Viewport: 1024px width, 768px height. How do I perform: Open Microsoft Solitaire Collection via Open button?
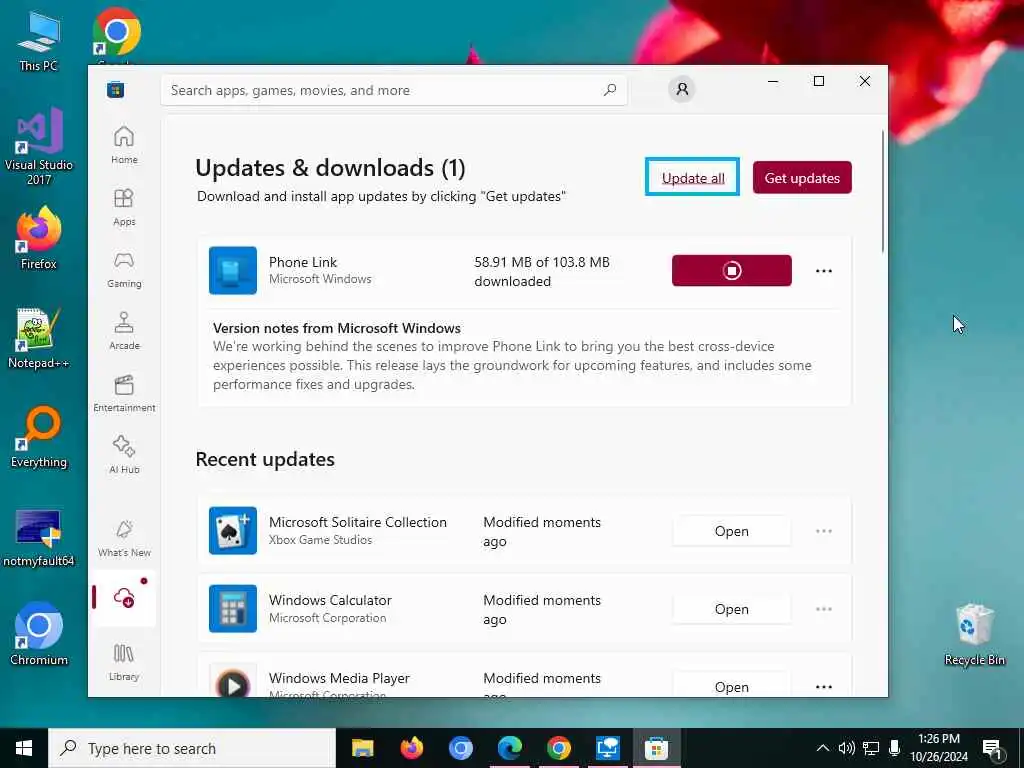[x=731, y=531]
